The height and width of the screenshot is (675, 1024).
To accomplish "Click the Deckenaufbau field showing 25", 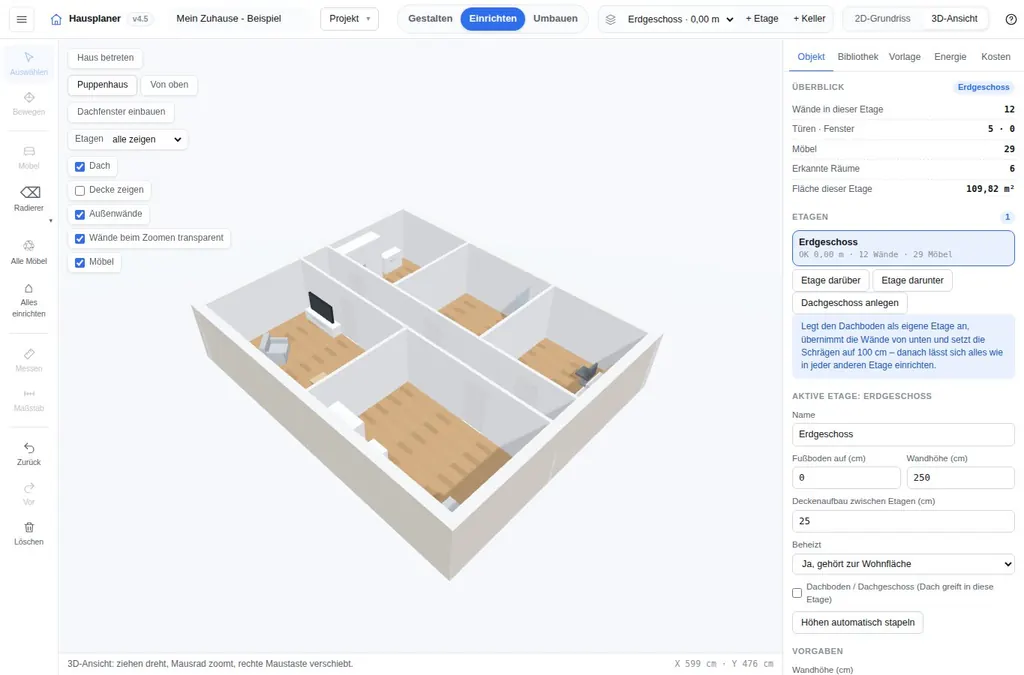I will point(903,522).
